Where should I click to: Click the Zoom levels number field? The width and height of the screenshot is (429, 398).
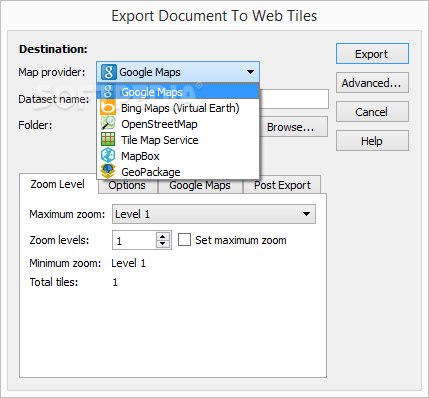click(x=134, y=240)
